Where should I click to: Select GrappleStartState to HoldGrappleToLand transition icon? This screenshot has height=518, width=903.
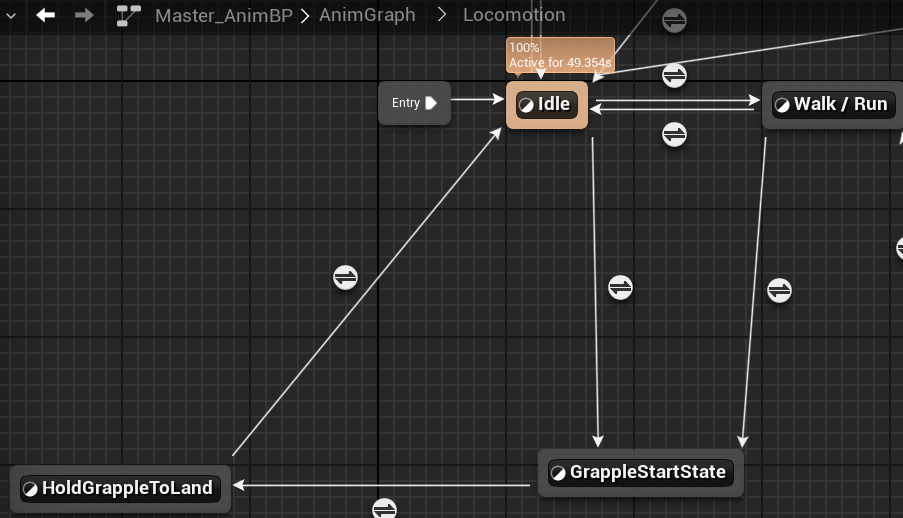[384, 509]
